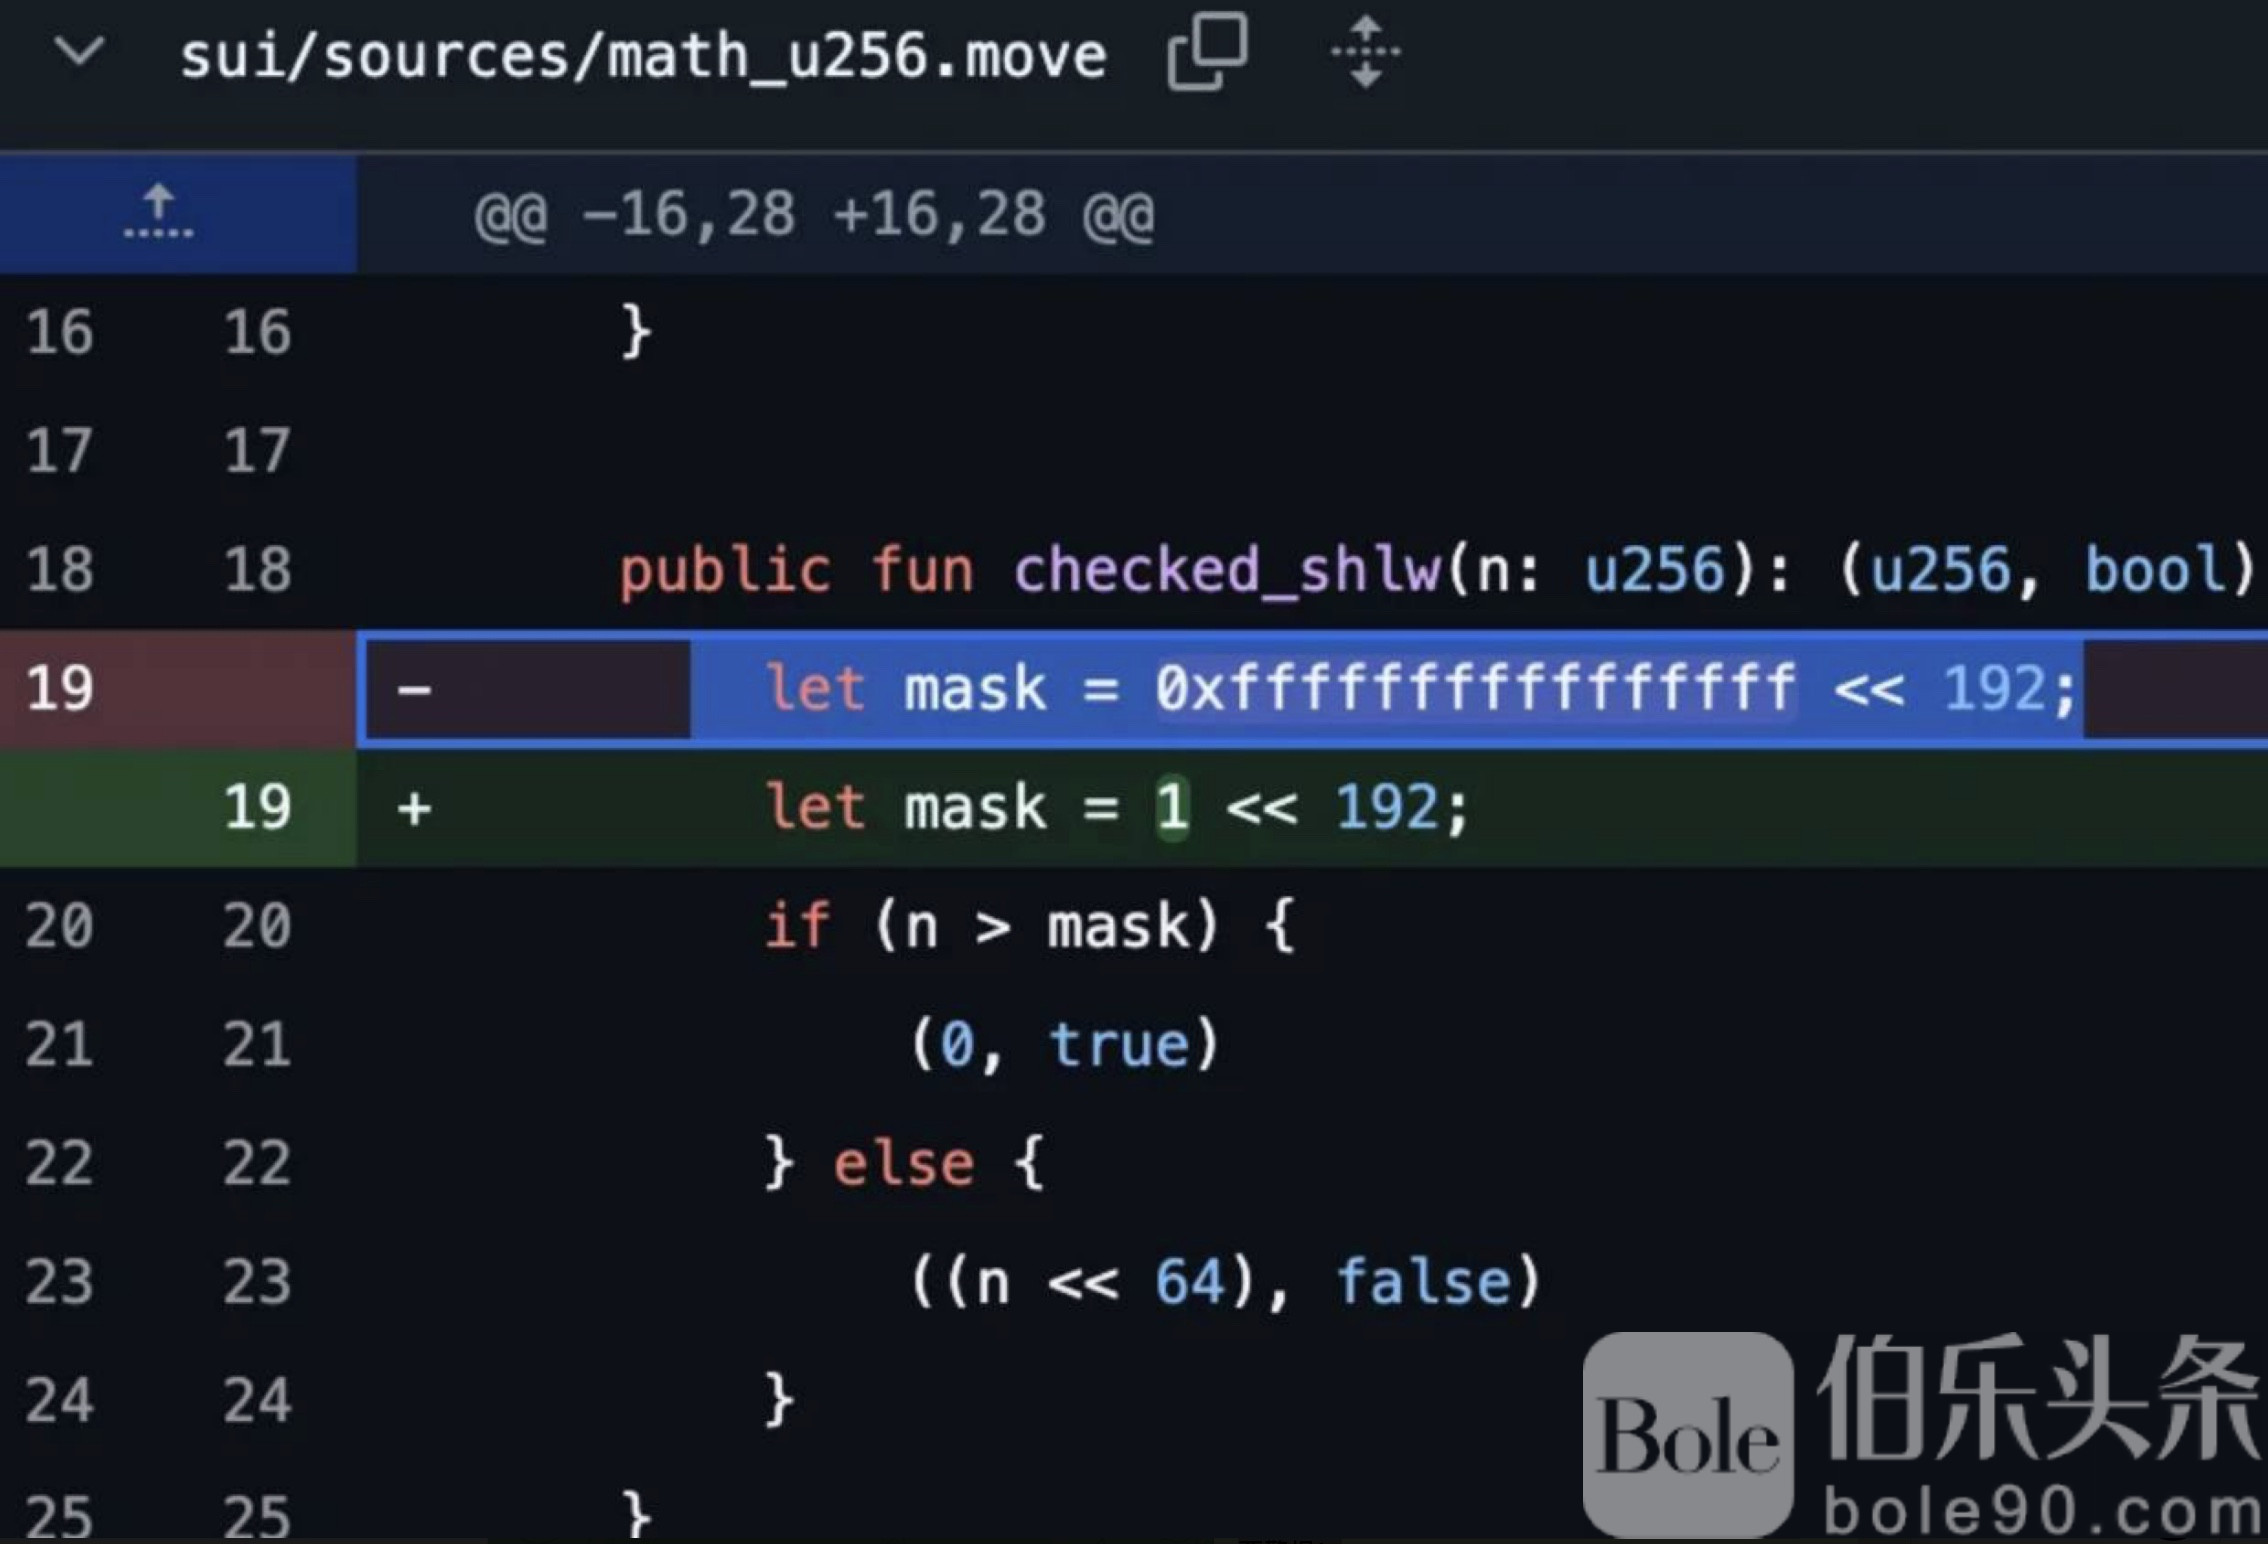Screen dimensions: 2268x1544
Task: Expand hidden lines above line 16
Action: tap(159, 212)
